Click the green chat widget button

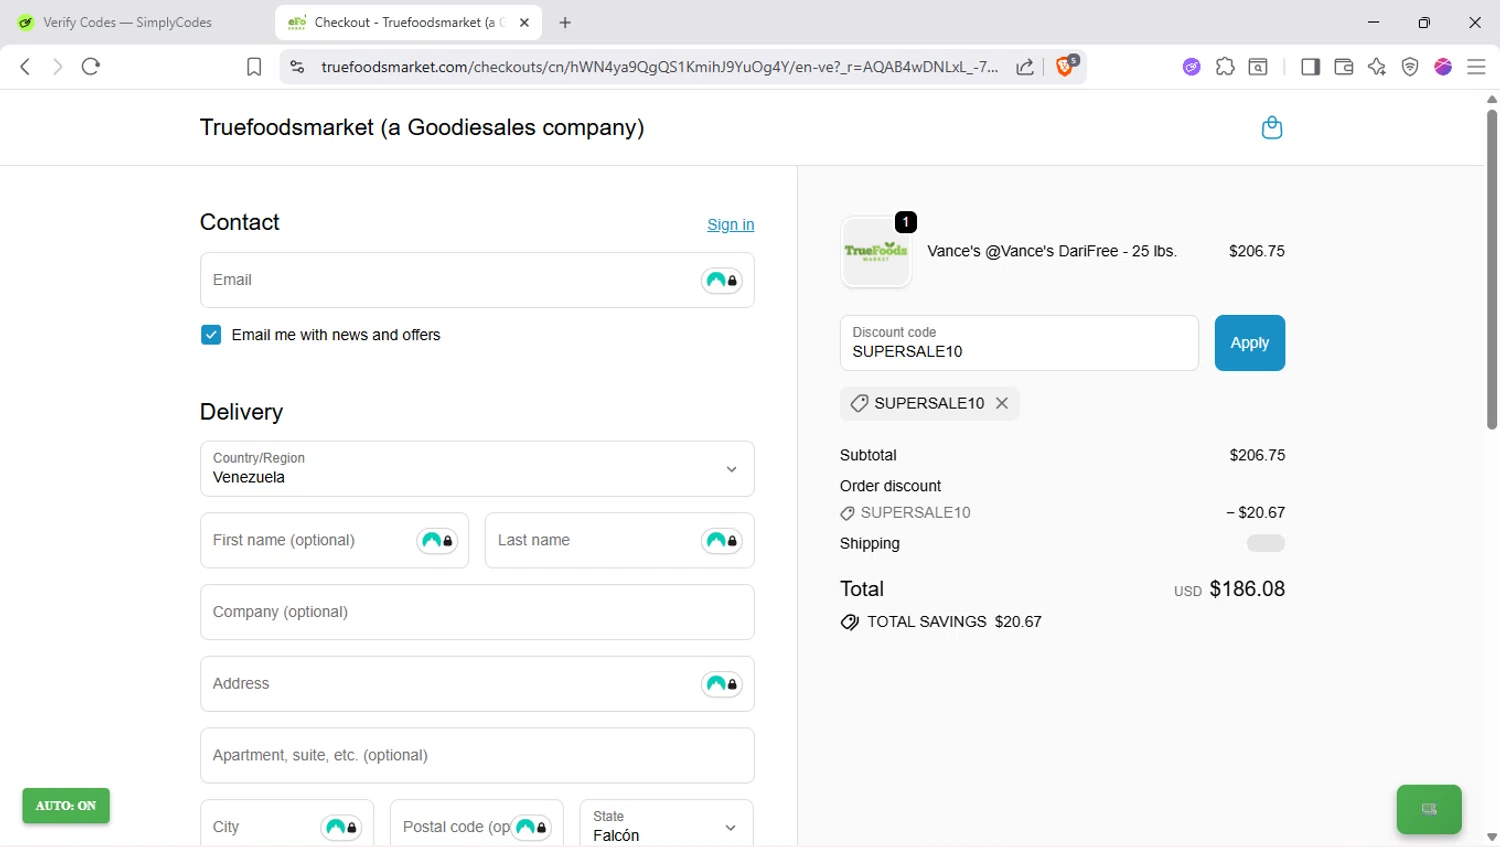[x=1429, y=810]
